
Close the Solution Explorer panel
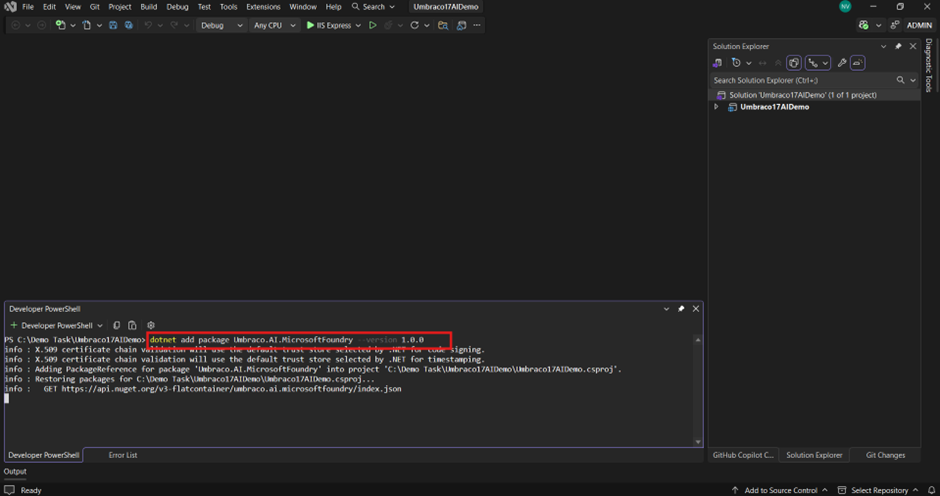click(913, 46)
